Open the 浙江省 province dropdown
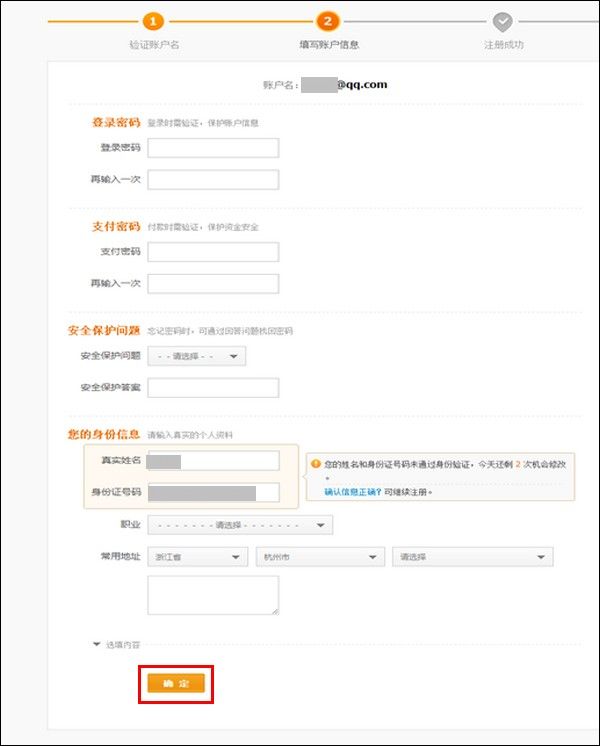The height and width of the screenshot is (746, 600). [x=196, y=557]
